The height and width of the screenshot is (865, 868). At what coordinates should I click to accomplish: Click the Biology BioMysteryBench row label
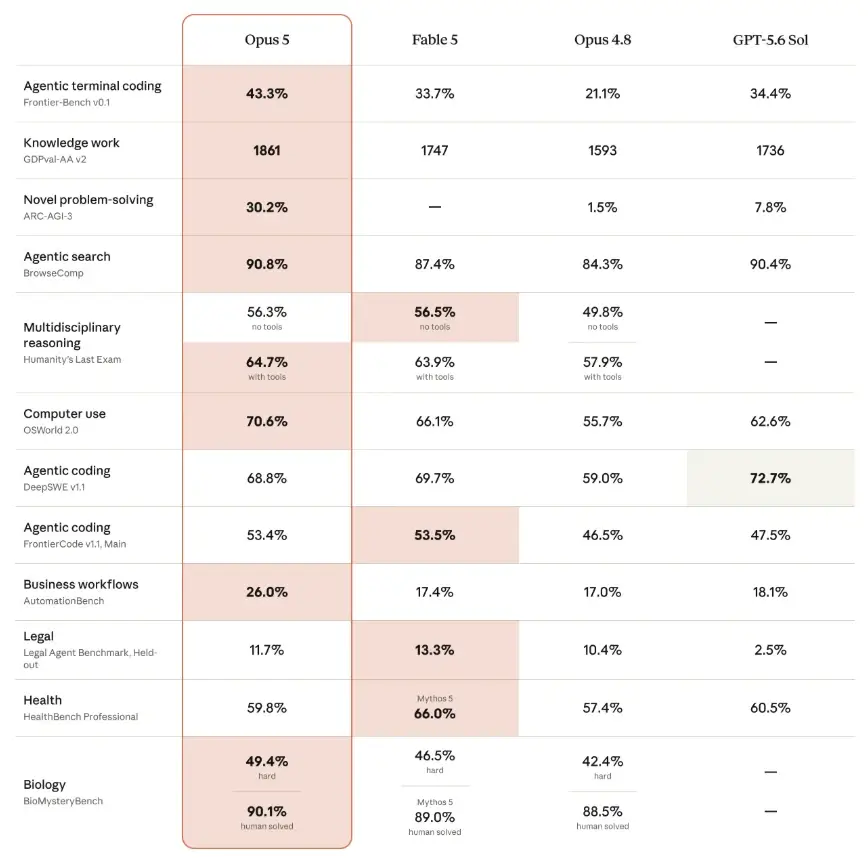pyautogui.click(x=63, y=792)
